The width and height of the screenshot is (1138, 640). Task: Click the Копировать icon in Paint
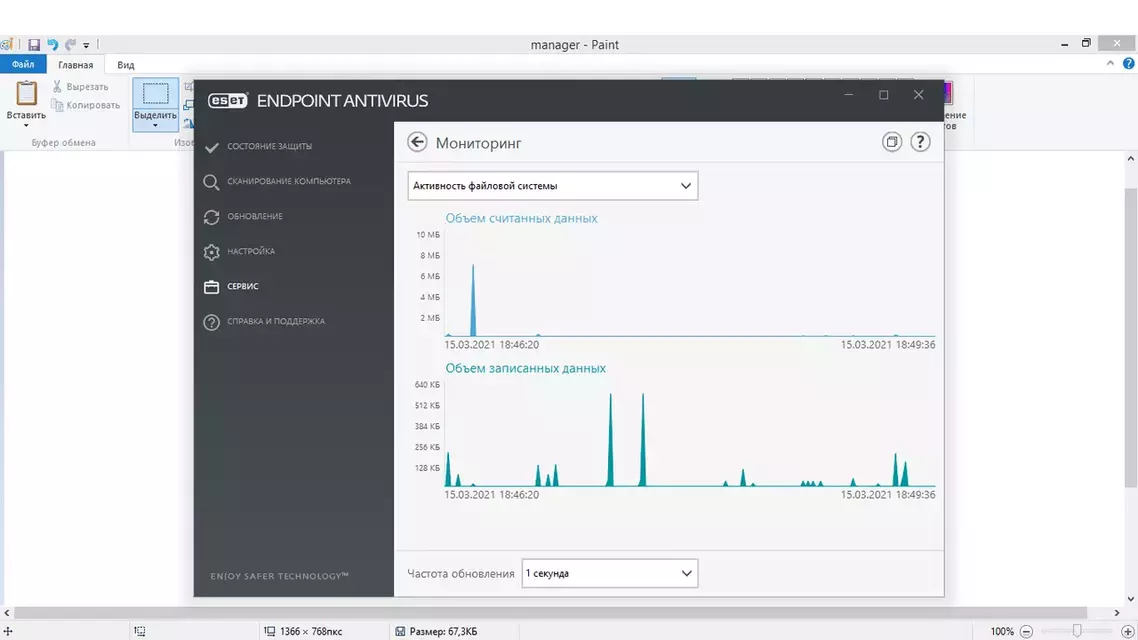coord(57,105)
